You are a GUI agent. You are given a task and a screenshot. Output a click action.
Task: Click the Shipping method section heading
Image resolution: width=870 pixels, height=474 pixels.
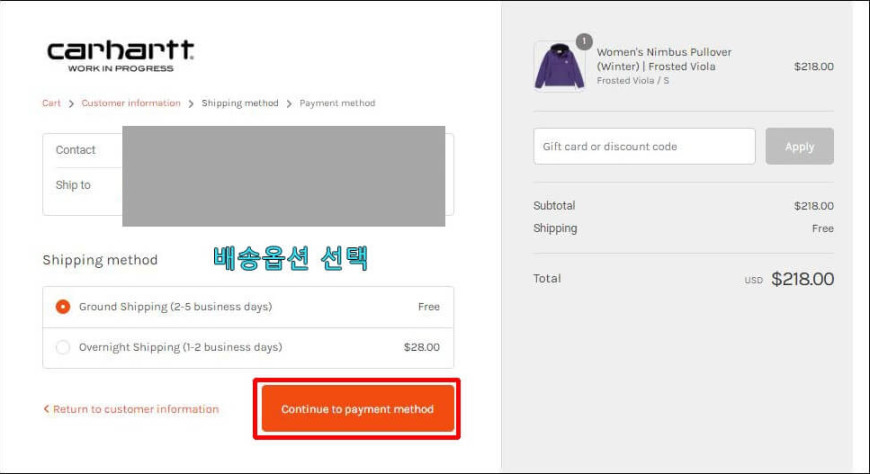tap(100, 260)
